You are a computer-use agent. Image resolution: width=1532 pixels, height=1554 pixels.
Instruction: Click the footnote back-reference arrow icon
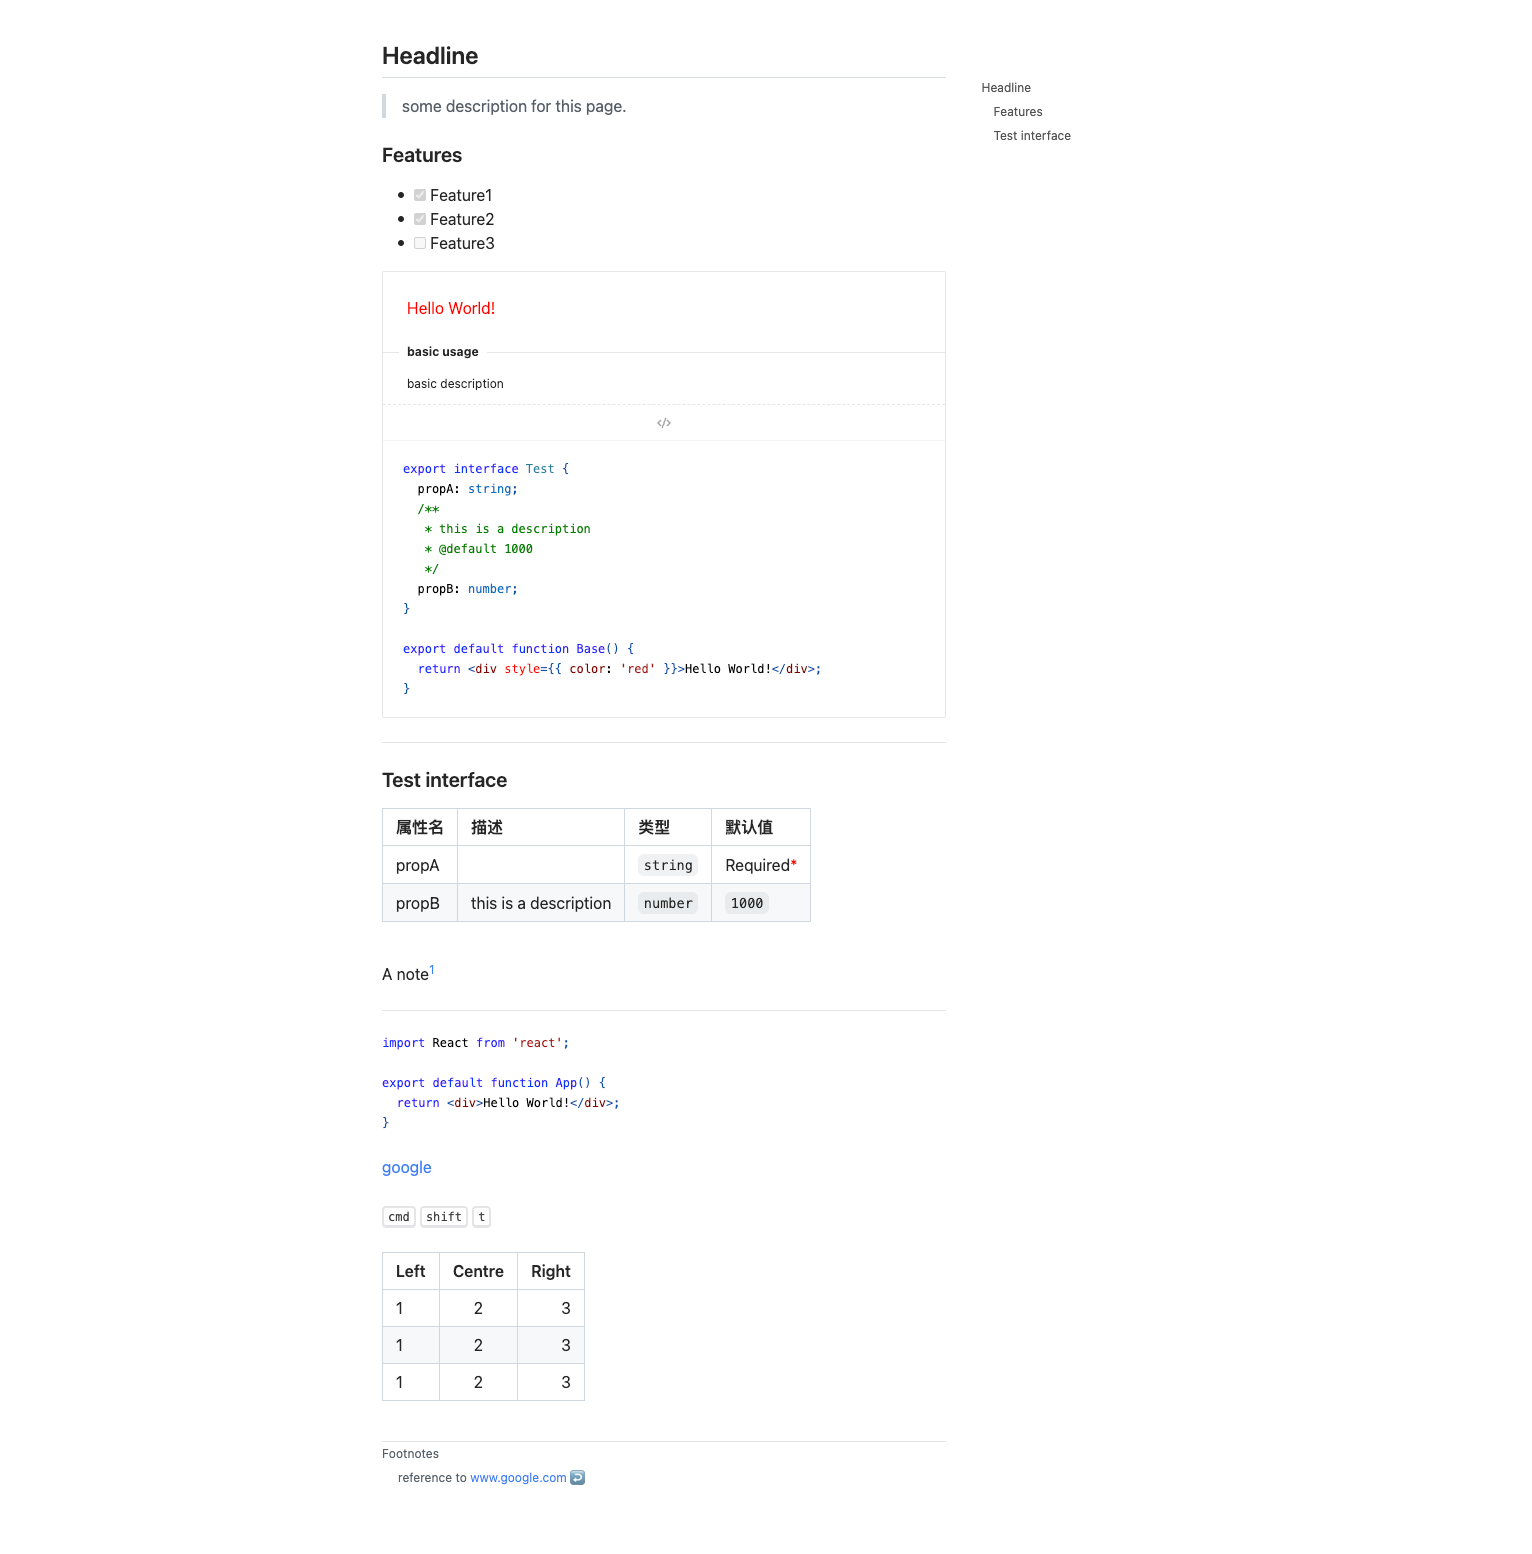point(577,1478)
